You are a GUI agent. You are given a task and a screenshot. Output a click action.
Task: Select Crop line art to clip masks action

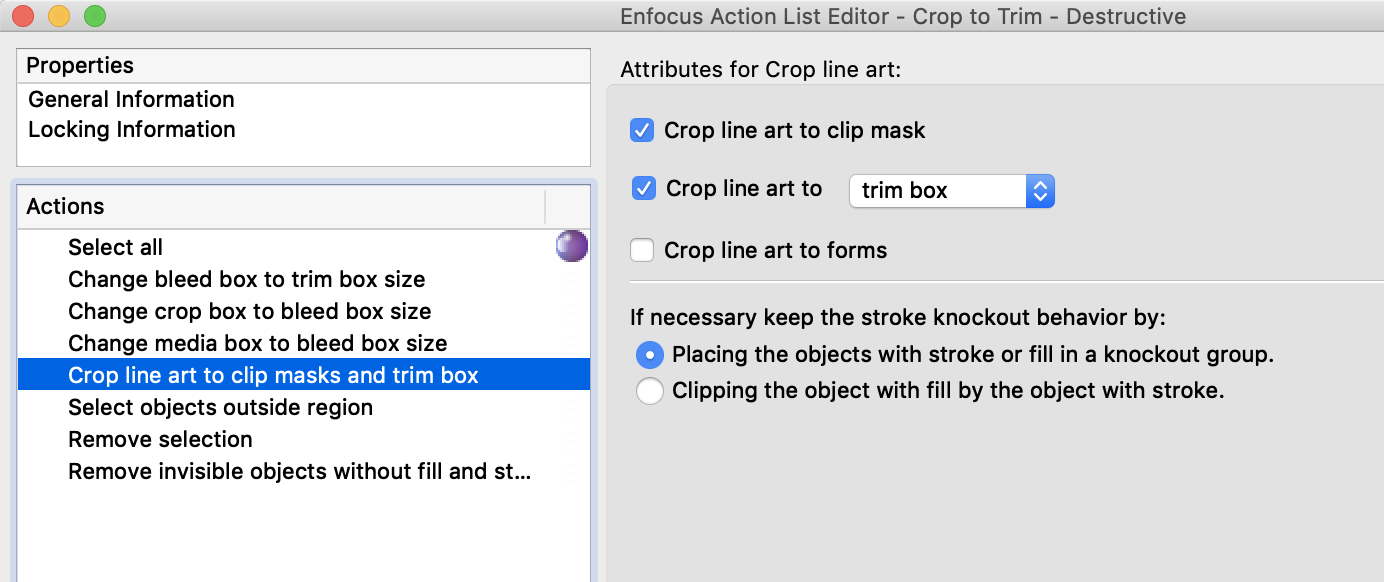[273, 375]
